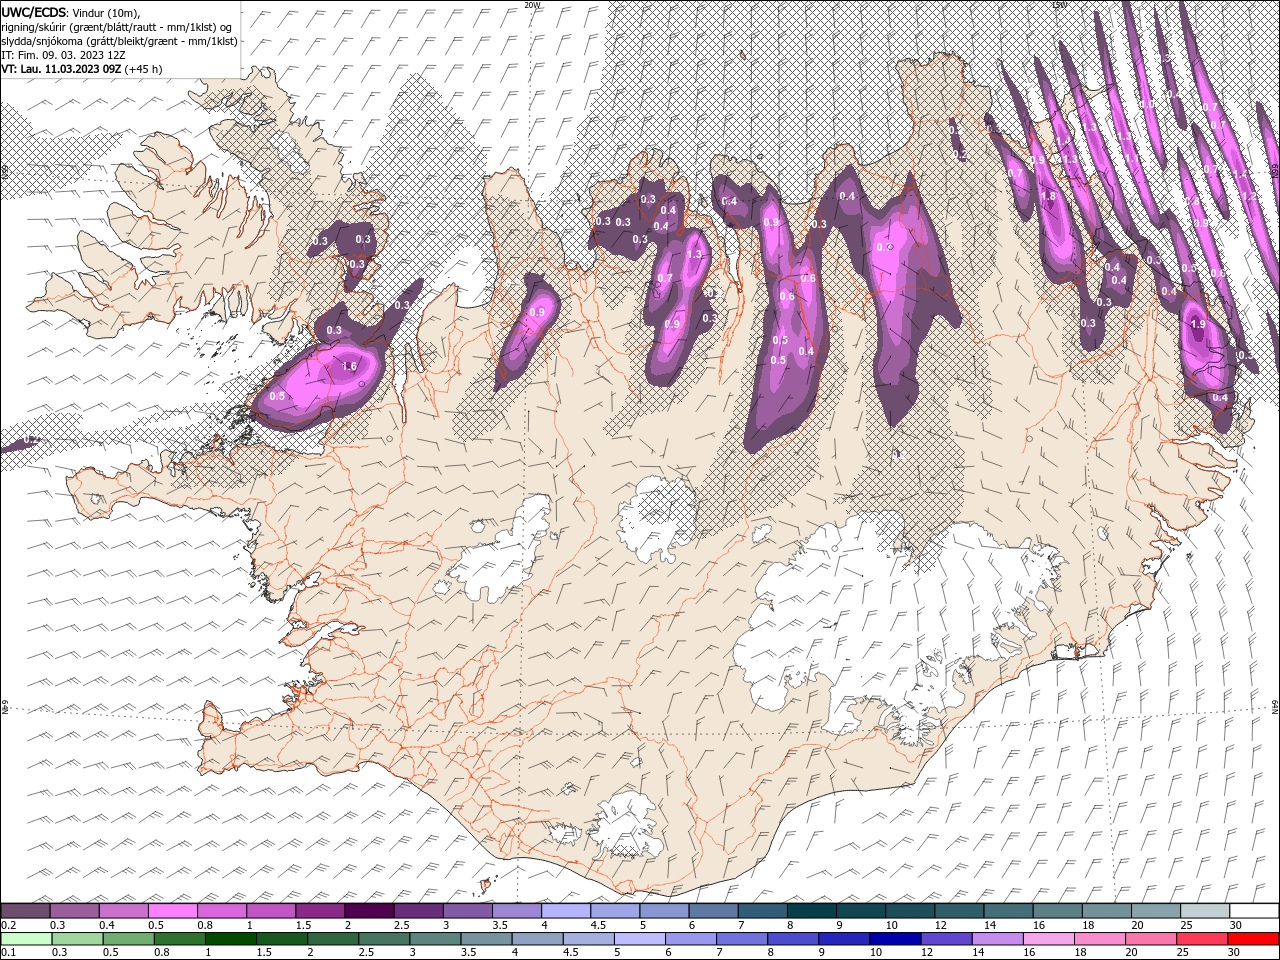Screen dimensions: 1280x960
Task: Select the bright red swatch after lower 30
Action: pyautogui.click(x=1253, y=939)
